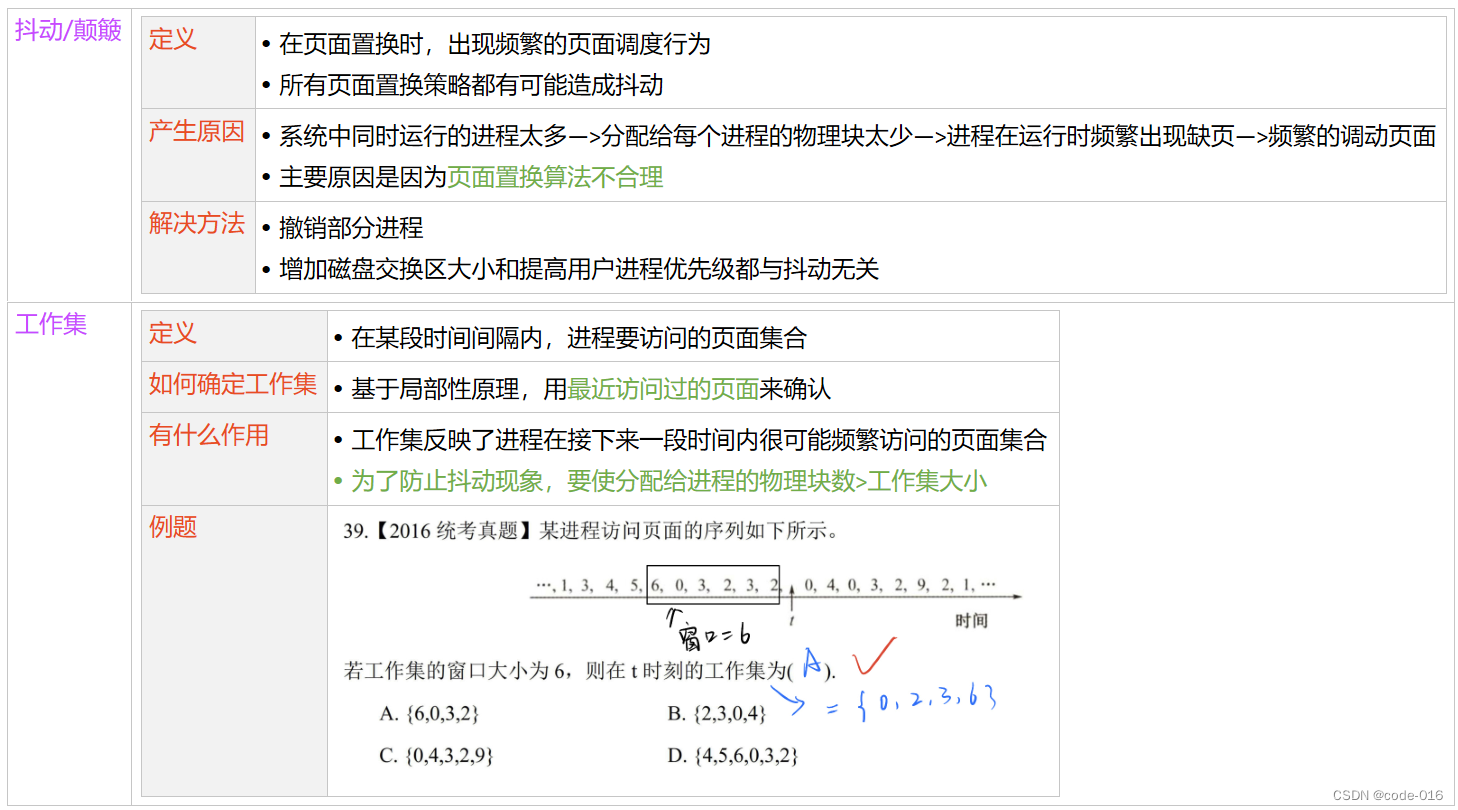Click the 例题 row header
The height and width of the screenshot is (810, 1458).
(x=170, y=526)
